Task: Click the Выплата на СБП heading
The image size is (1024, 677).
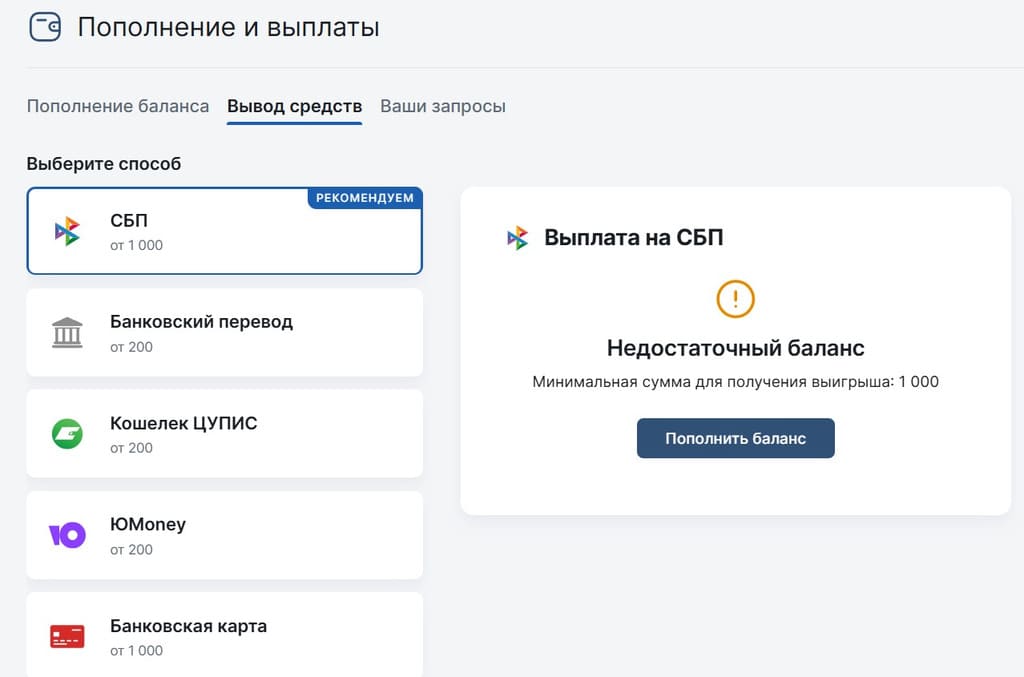Action: 633,238
